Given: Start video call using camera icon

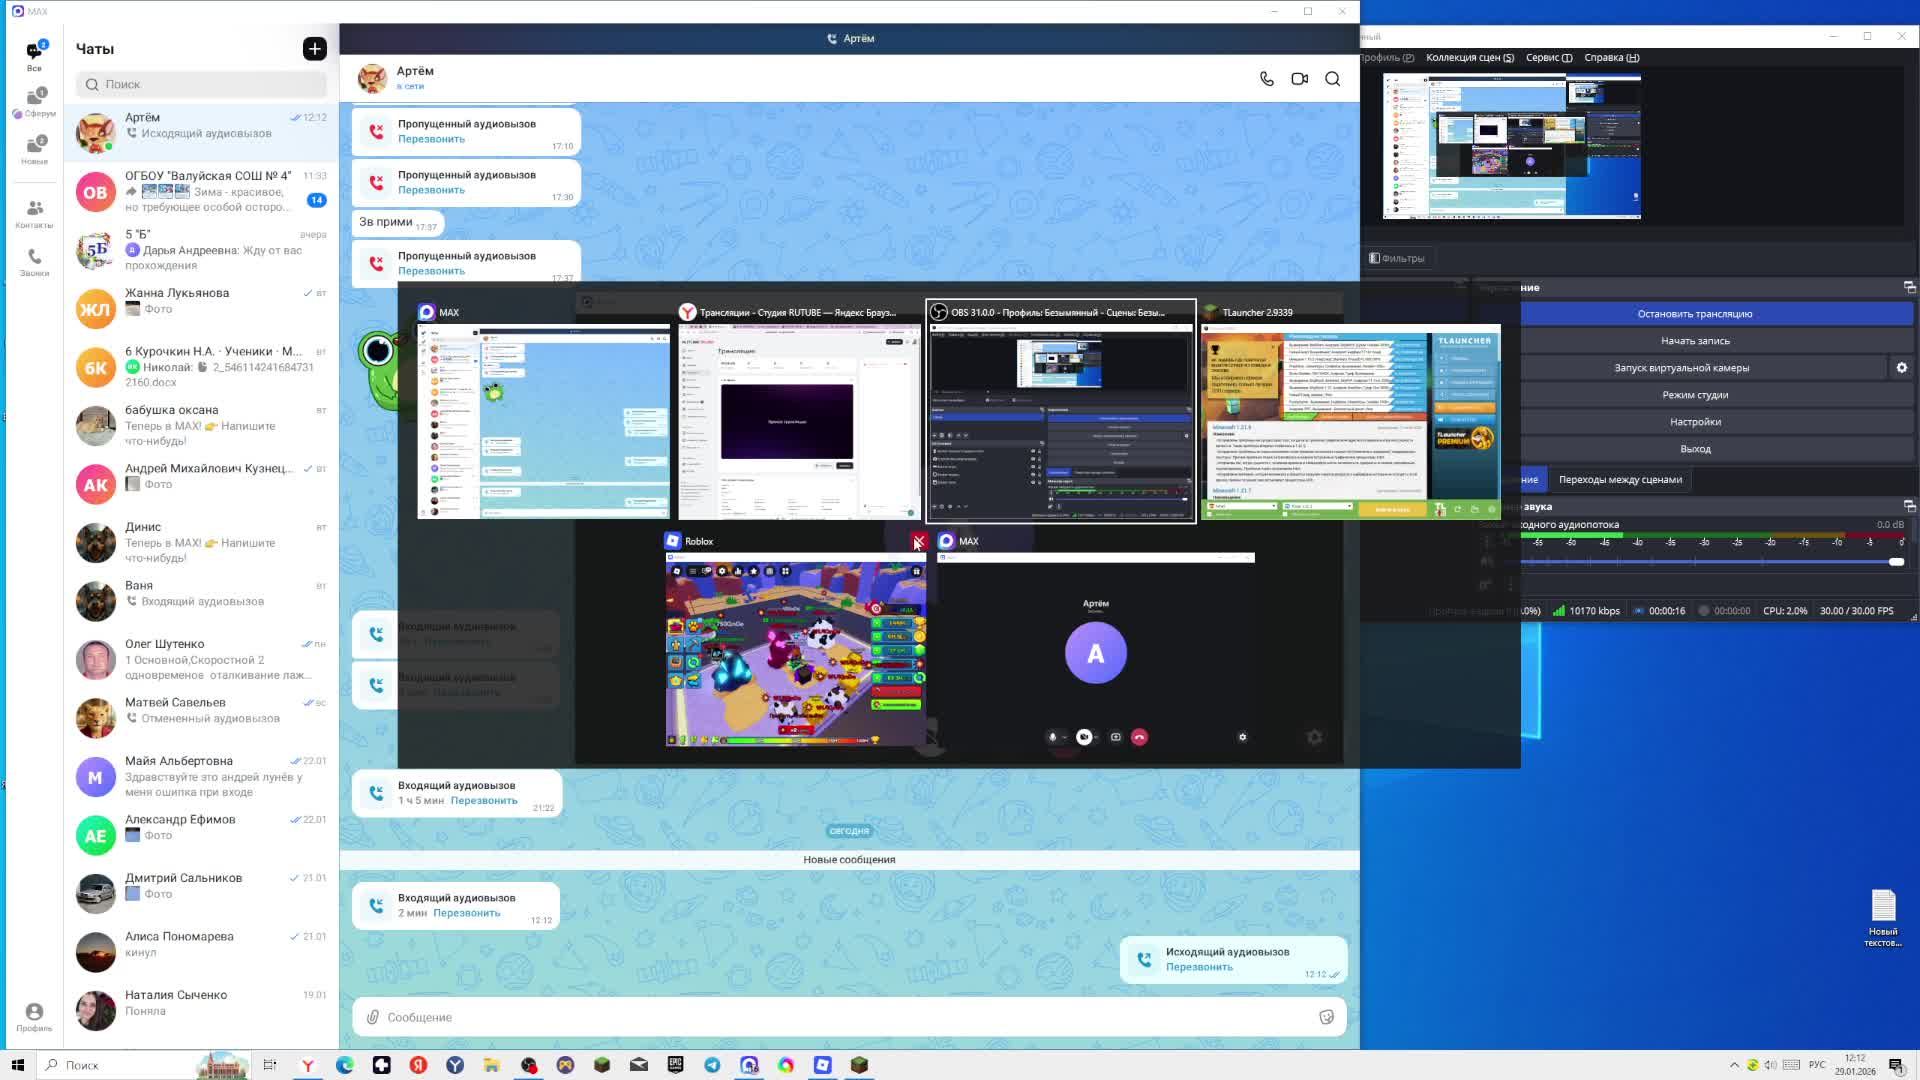Looking at the screenshot, I should (1299, 79).
